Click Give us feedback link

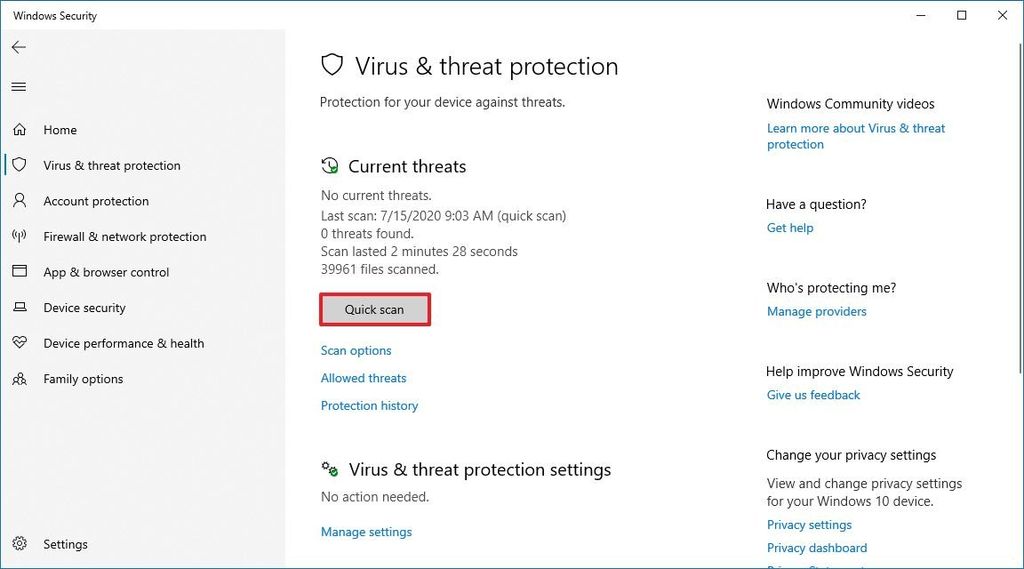[813, 395]
